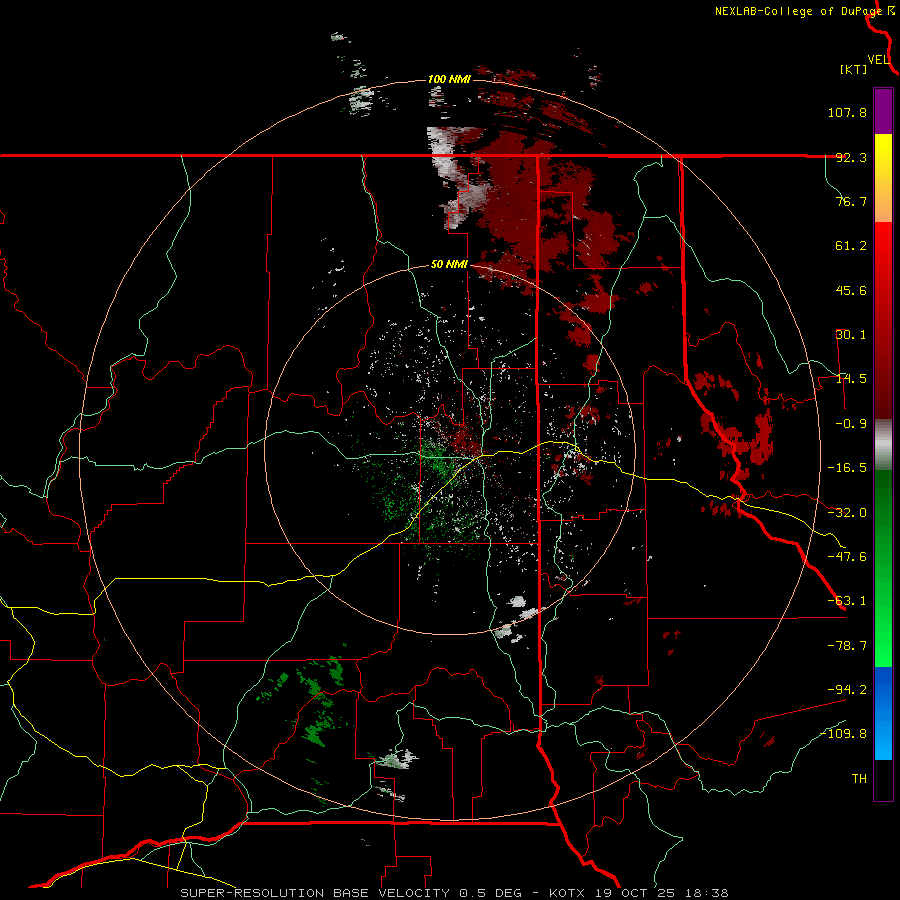Click the 61.2 velocity scale value
The height and width of the screenshot is (900, 900).
(851, 246)
